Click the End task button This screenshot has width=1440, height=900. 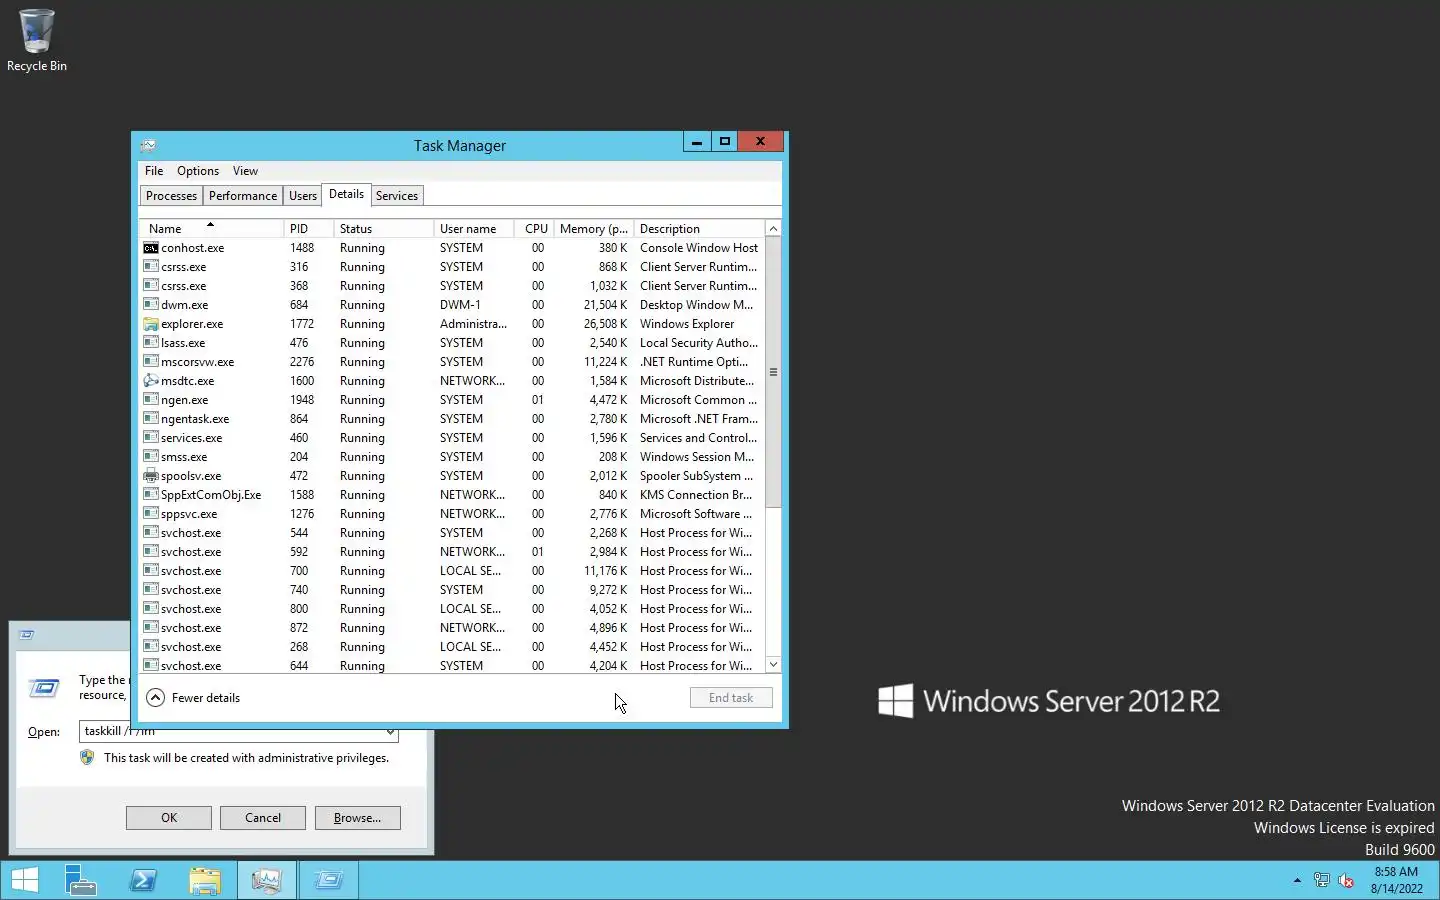tap(731, 698)
